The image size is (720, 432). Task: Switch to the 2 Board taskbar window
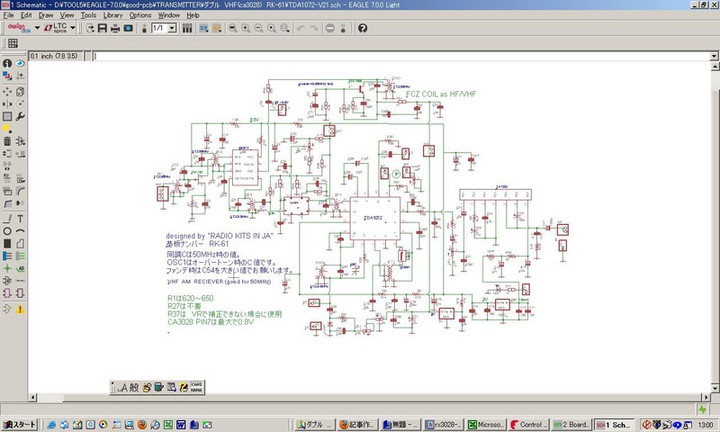[571, 424]
